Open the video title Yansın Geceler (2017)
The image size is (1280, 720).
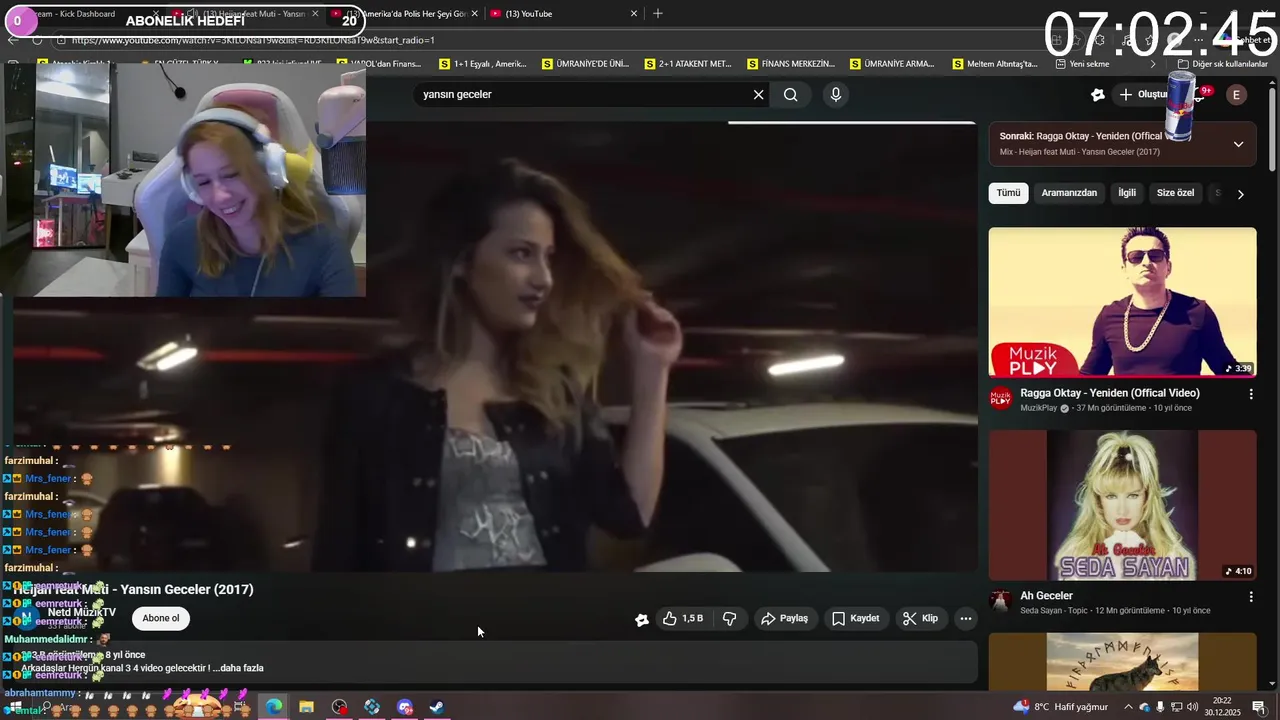pyautogui.click(x=133, y=590)
